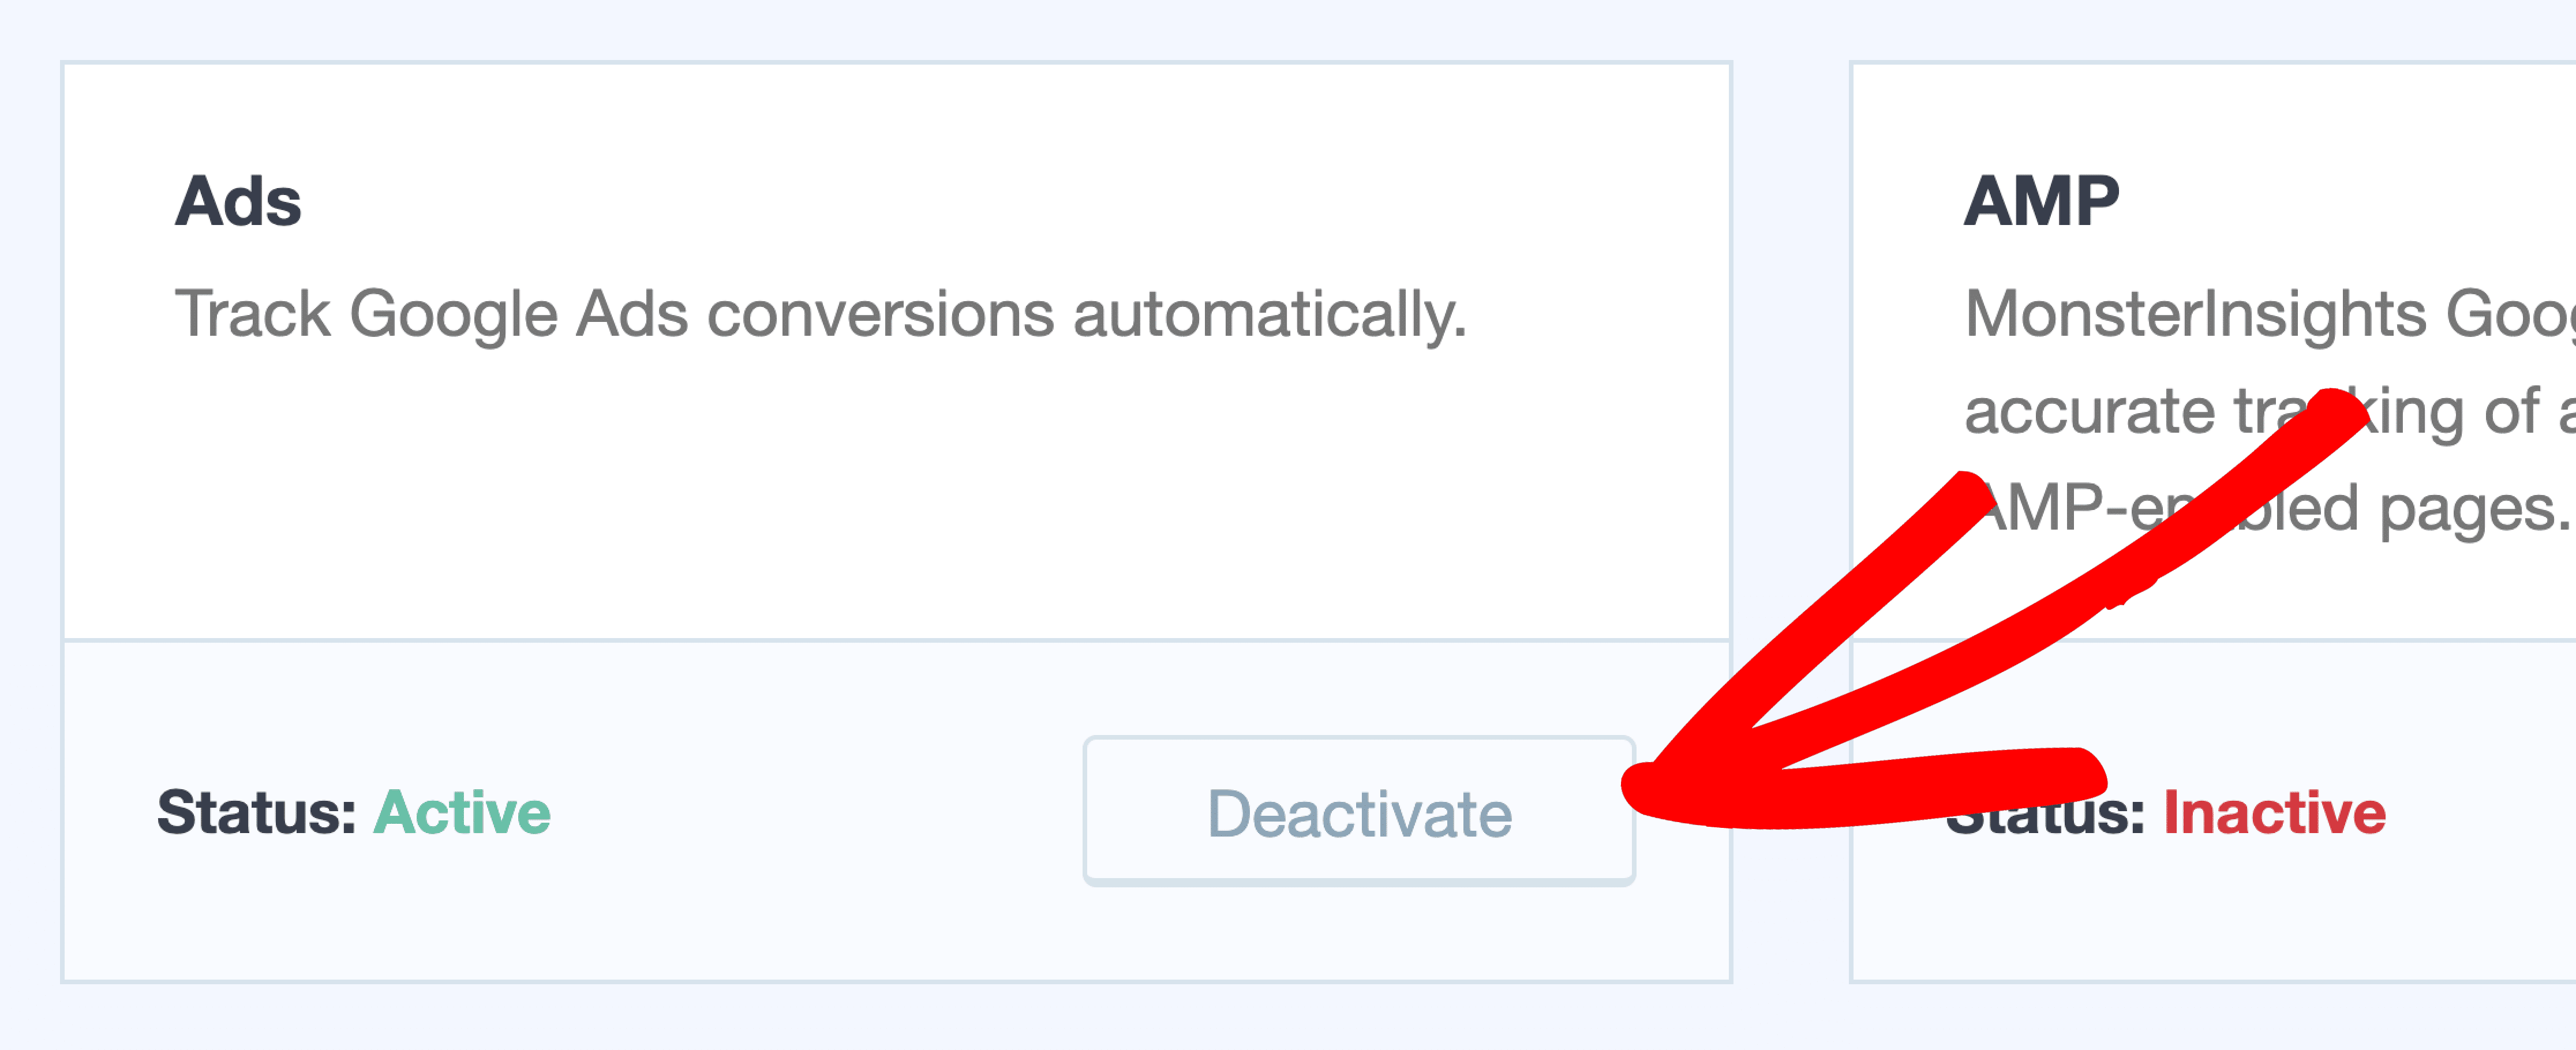The width and height of the screenshot is (2576, 1050).
Task: Click the Ads description about tracking conversions
Action: tap(820, 314)
